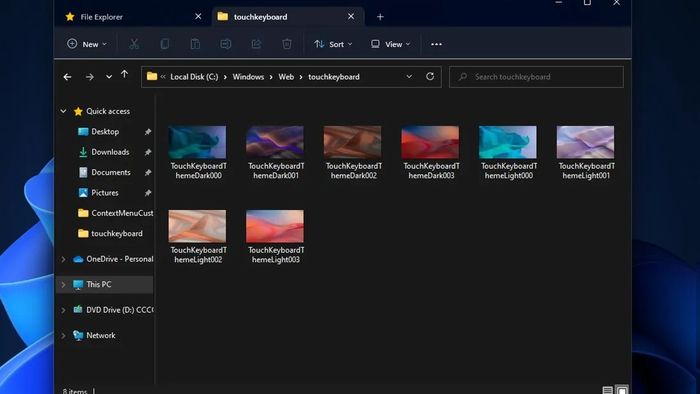The image size is (700, 394).
Task: Click touchkeyboard in the address breadcrumb
Action: (334, 77)
